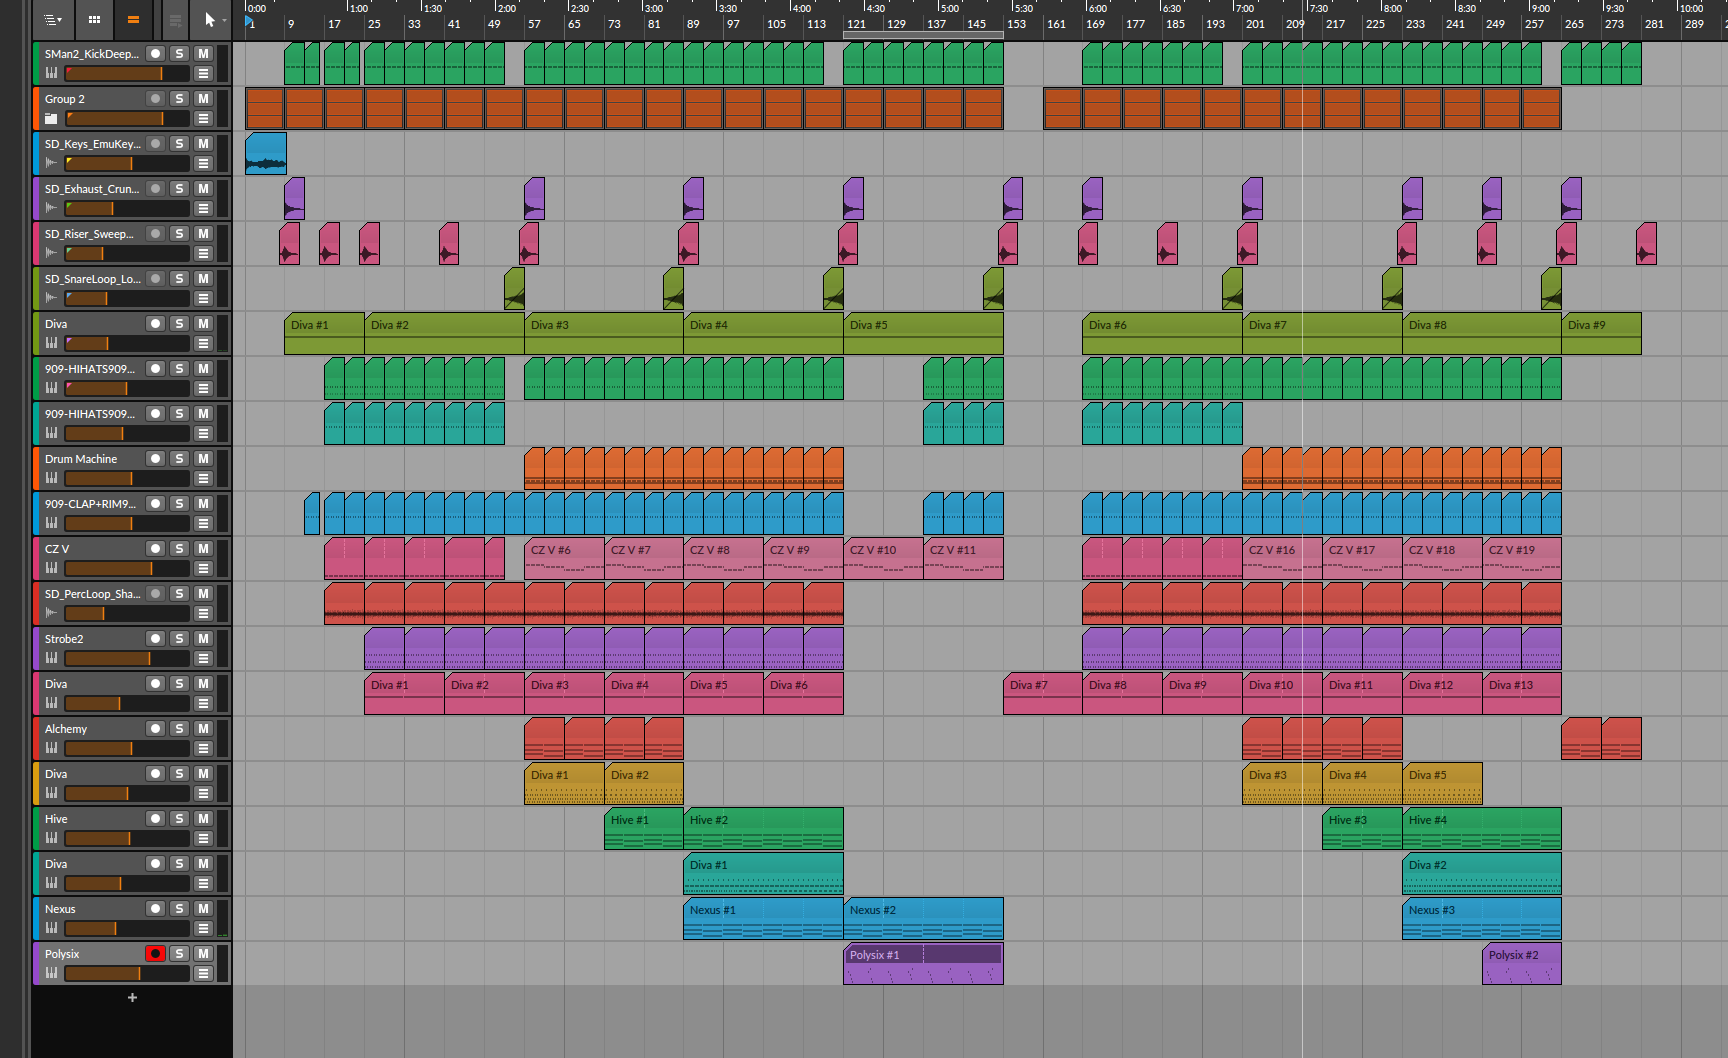Show the clip launcher grid view
The image size is (1728, 1058).
[x=94, y=19]
